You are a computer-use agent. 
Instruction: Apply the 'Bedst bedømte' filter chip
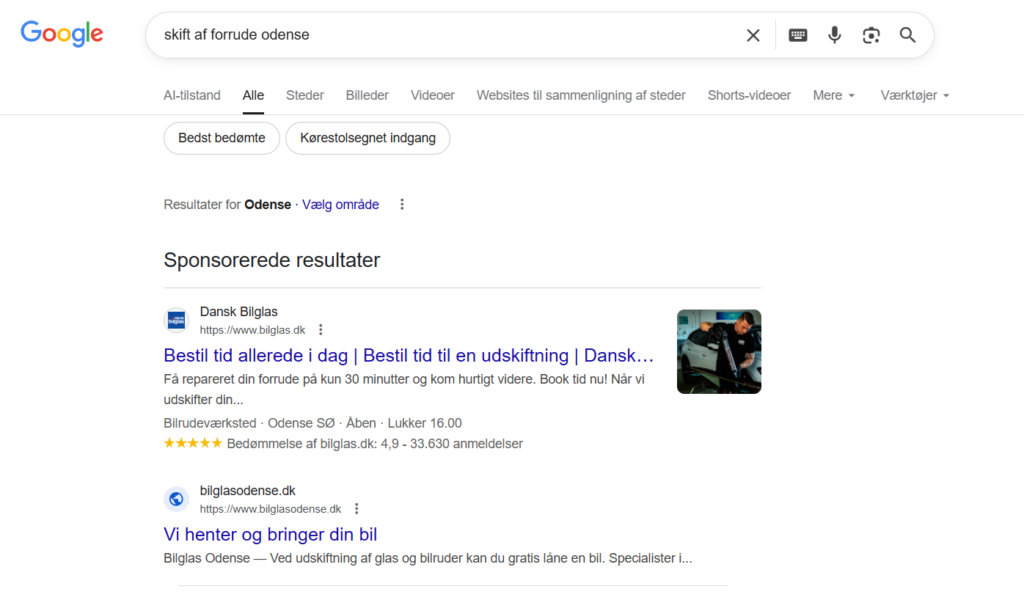click(221, 138)
